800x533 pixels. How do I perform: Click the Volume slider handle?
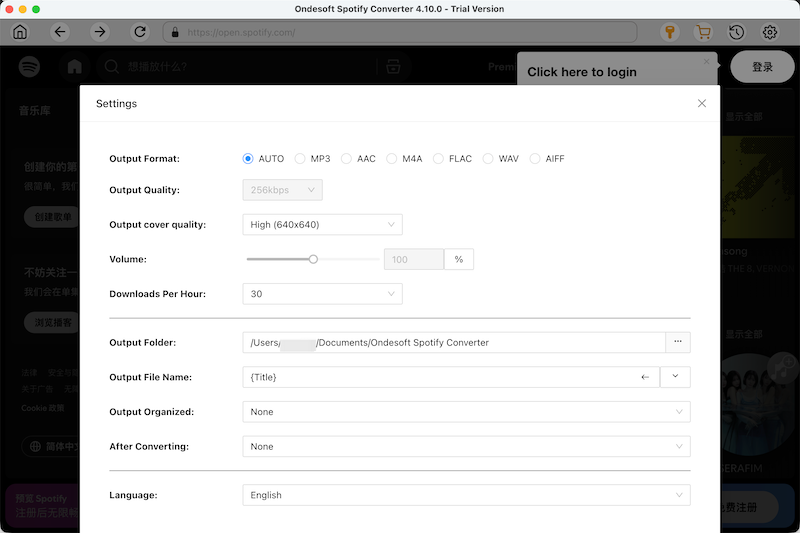click(x=313, y=259)
